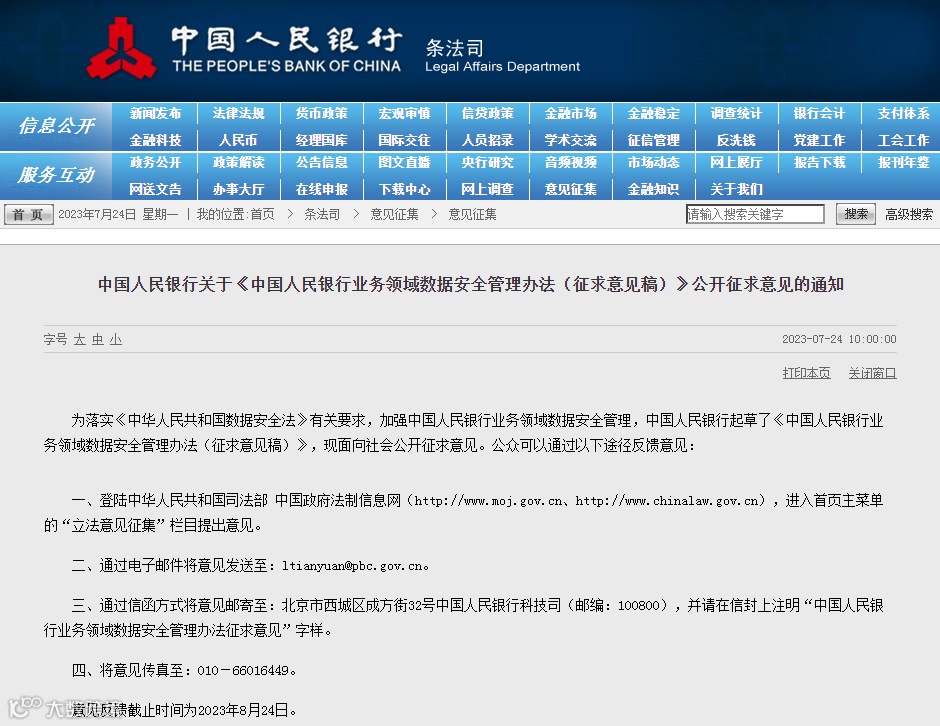Open 网上展厅 menu item
This screenshot has height=726, width=940.
point(736,162)
